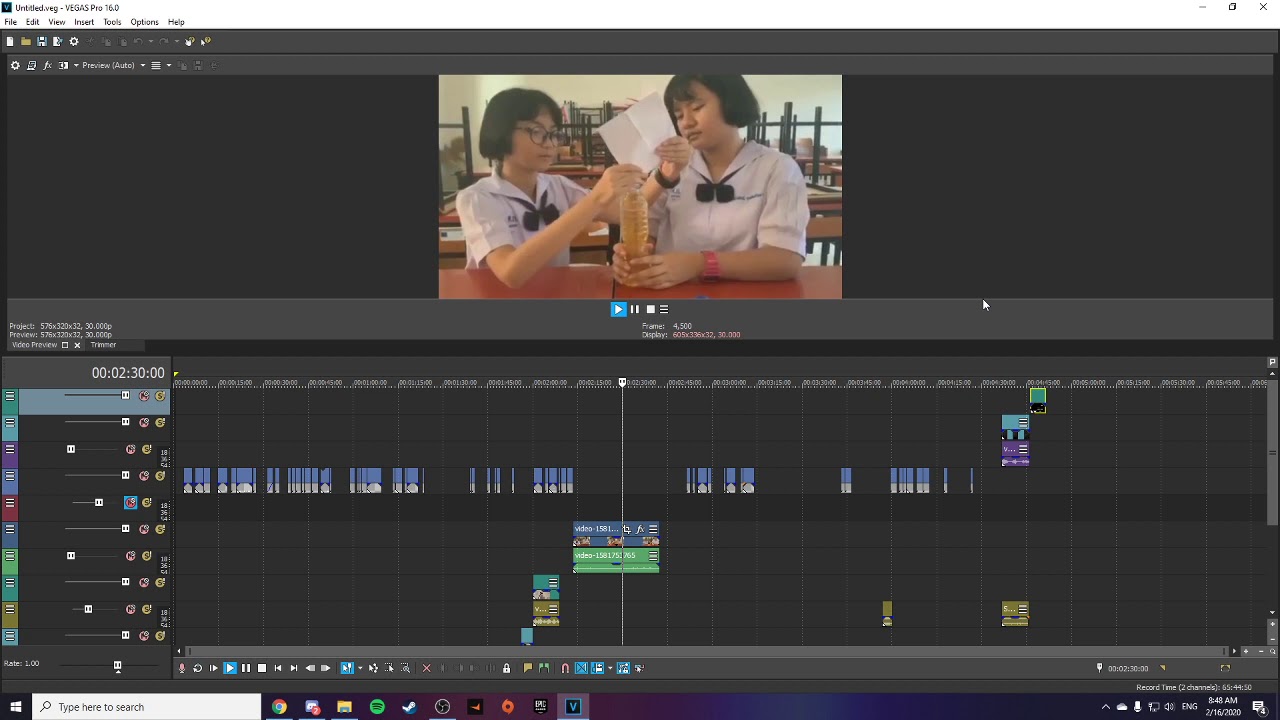This screenshot has width=1280, height=720.
Task: Insert a region with the green icon
Action: point(544,668)
